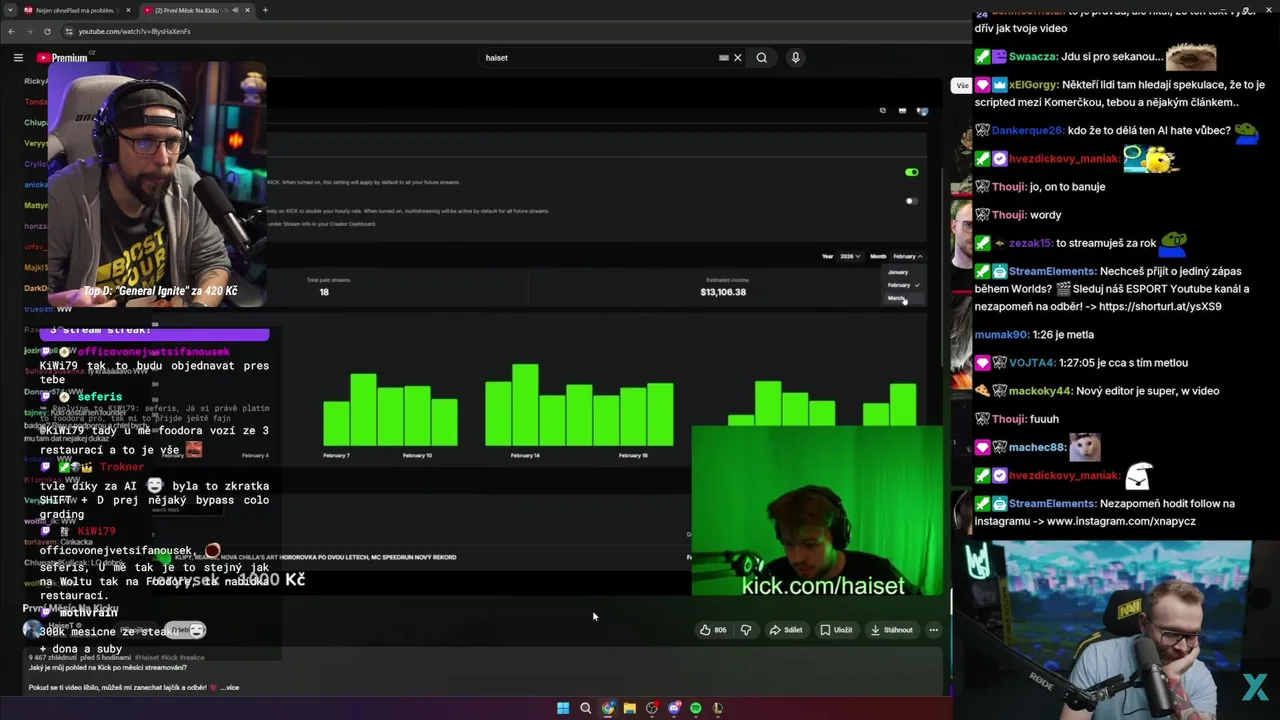Click the February 14 chart label
The width and height of the screenshot is (1280, 720).
(525, 456)
